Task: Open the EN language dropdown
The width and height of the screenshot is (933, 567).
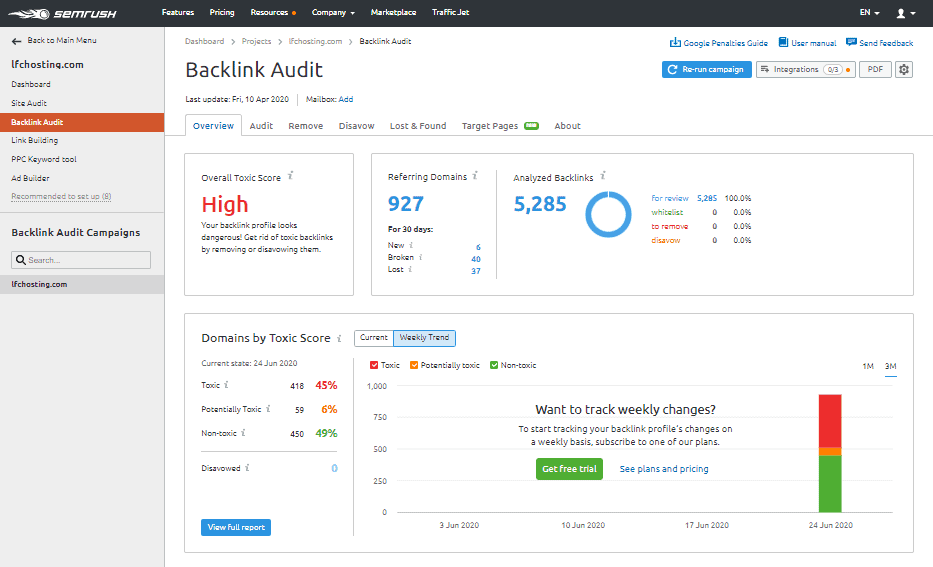Action: [x=869, y=12]
